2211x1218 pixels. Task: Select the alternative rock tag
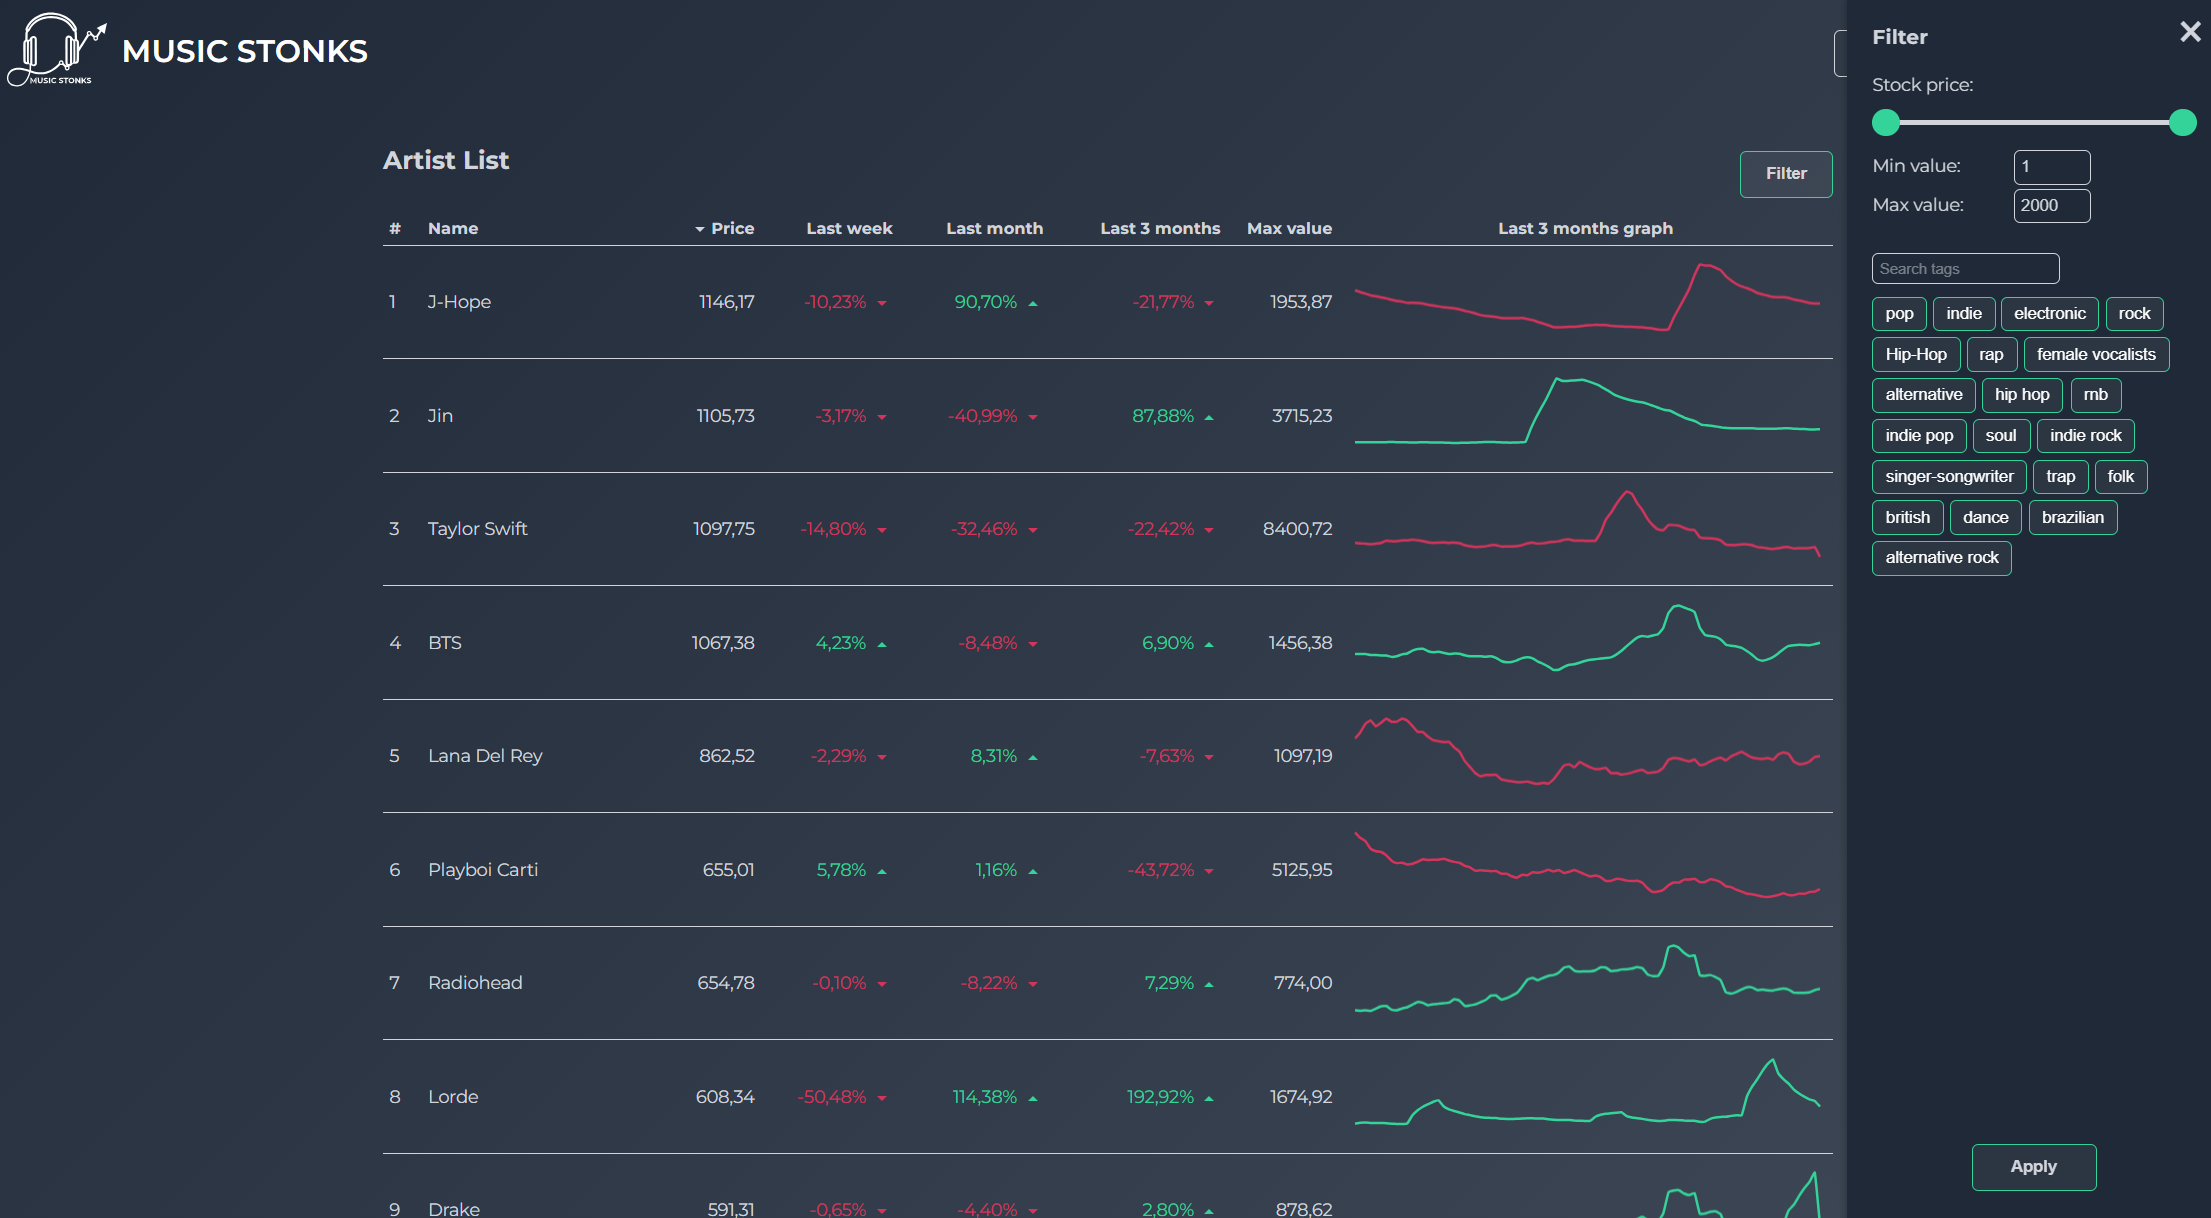click(1942, 558)
